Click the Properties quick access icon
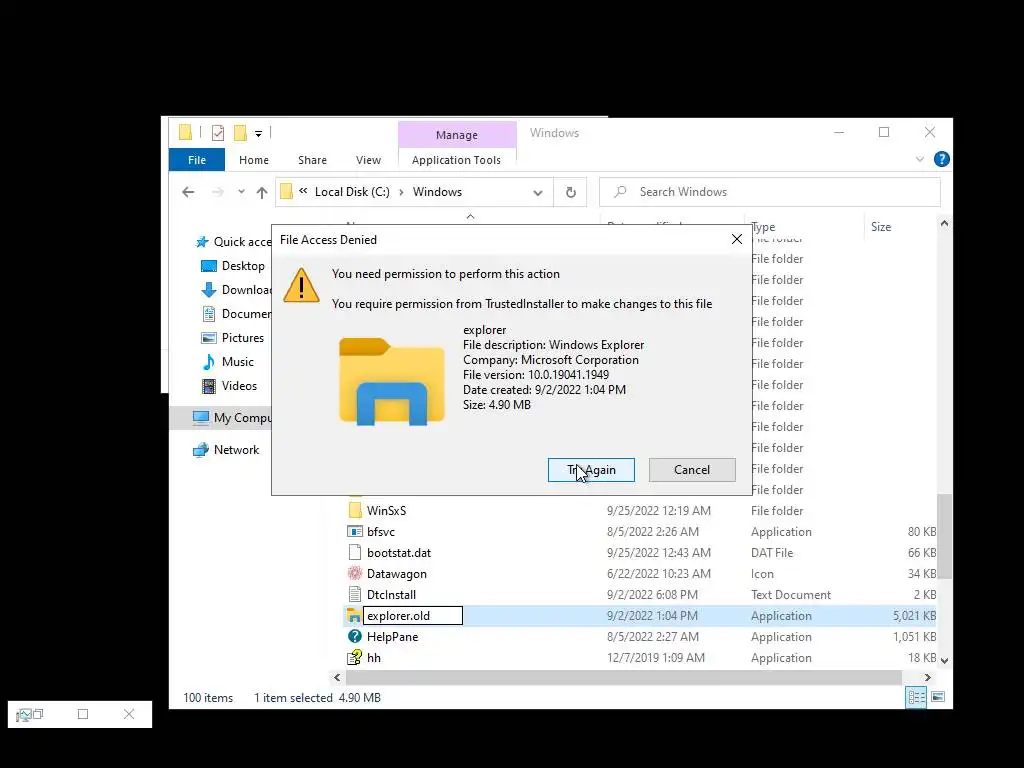Viewport: 1024px width, 768px height. tap(218, 133)
